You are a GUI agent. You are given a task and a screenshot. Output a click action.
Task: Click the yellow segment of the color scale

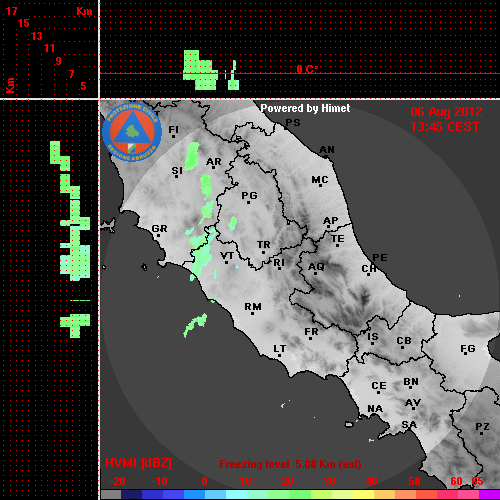pos(363,494)
